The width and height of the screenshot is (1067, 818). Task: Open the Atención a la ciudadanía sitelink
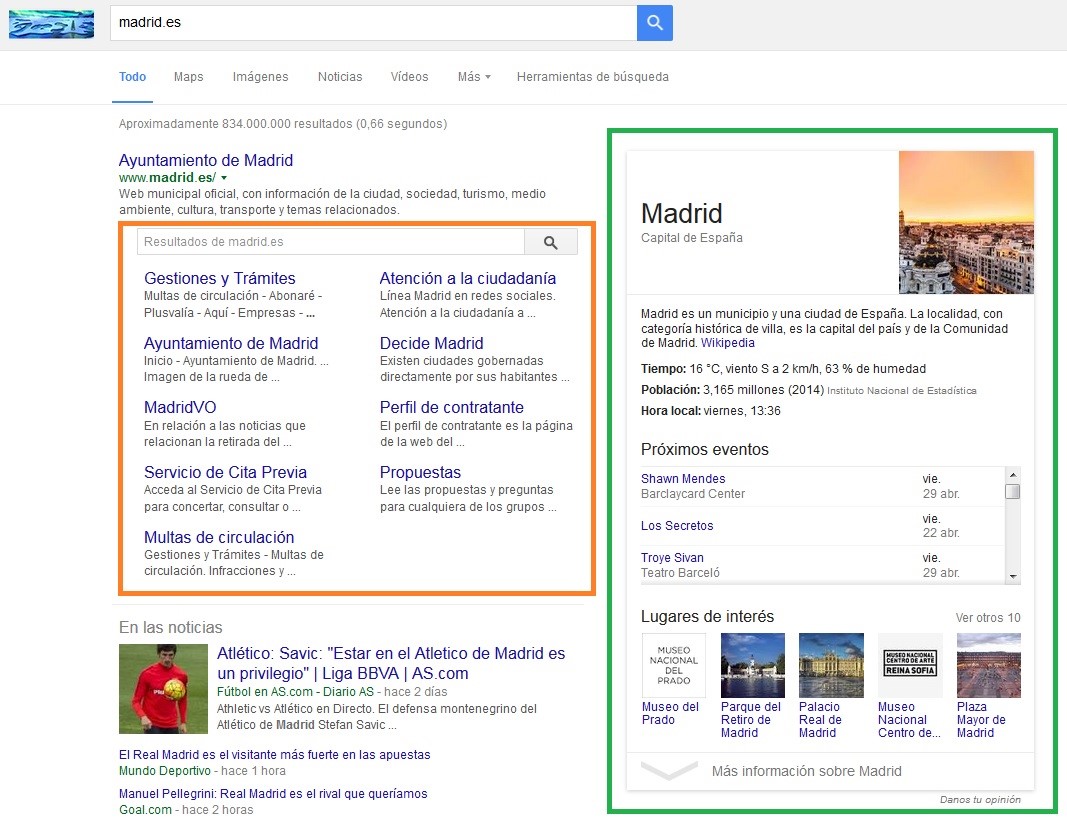[467, 278]
